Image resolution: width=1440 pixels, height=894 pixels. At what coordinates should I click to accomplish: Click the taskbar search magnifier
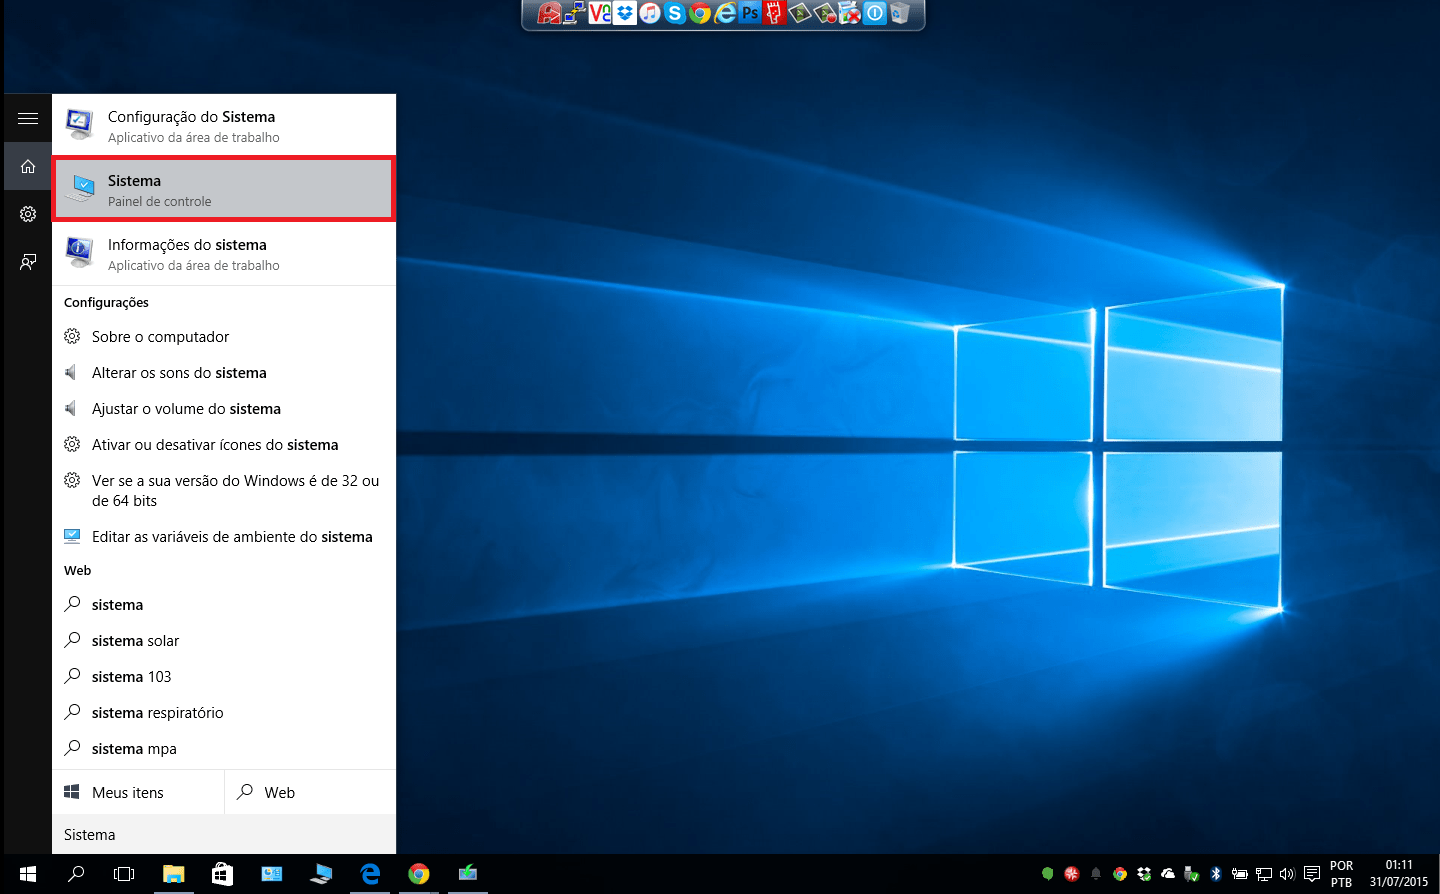point(76,874)
